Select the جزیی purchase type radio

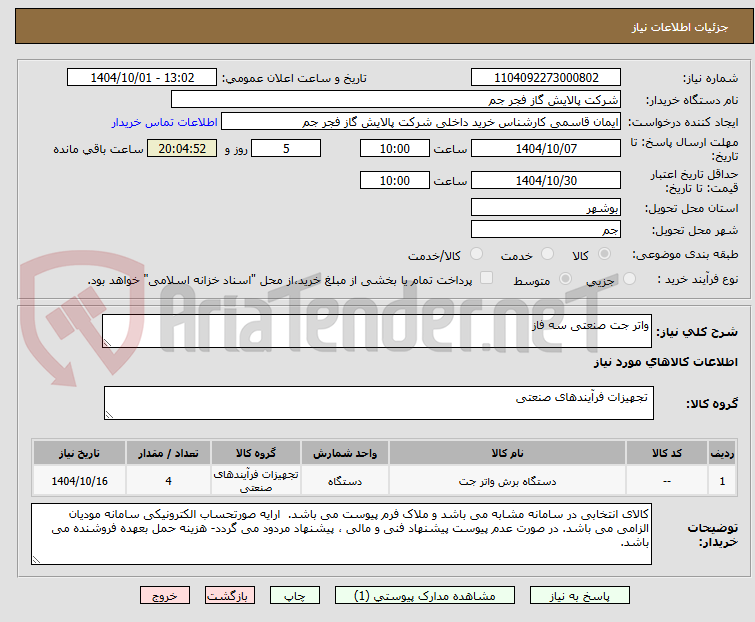(629, 279)
